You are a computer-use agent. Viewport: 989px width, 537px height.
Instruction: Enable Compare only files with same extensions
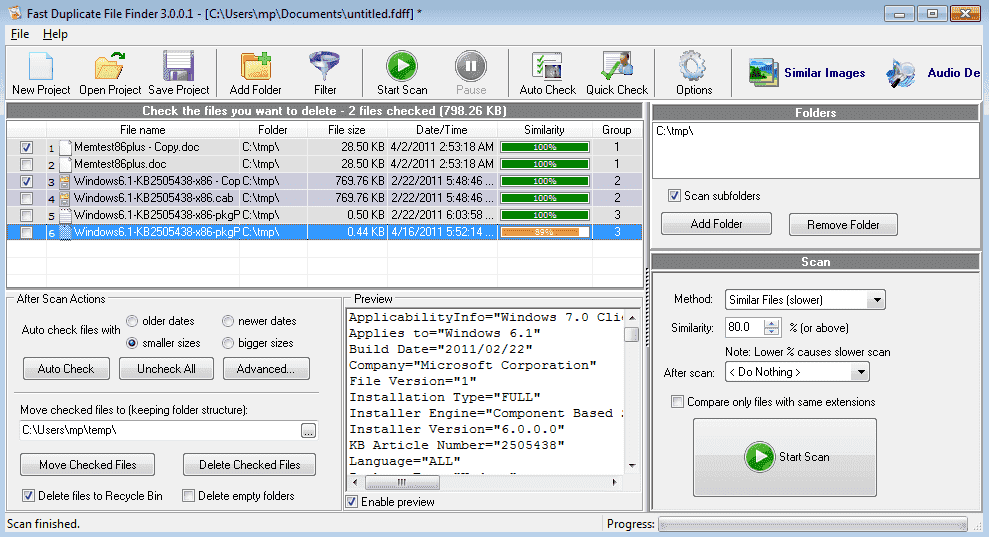(677, 402)
